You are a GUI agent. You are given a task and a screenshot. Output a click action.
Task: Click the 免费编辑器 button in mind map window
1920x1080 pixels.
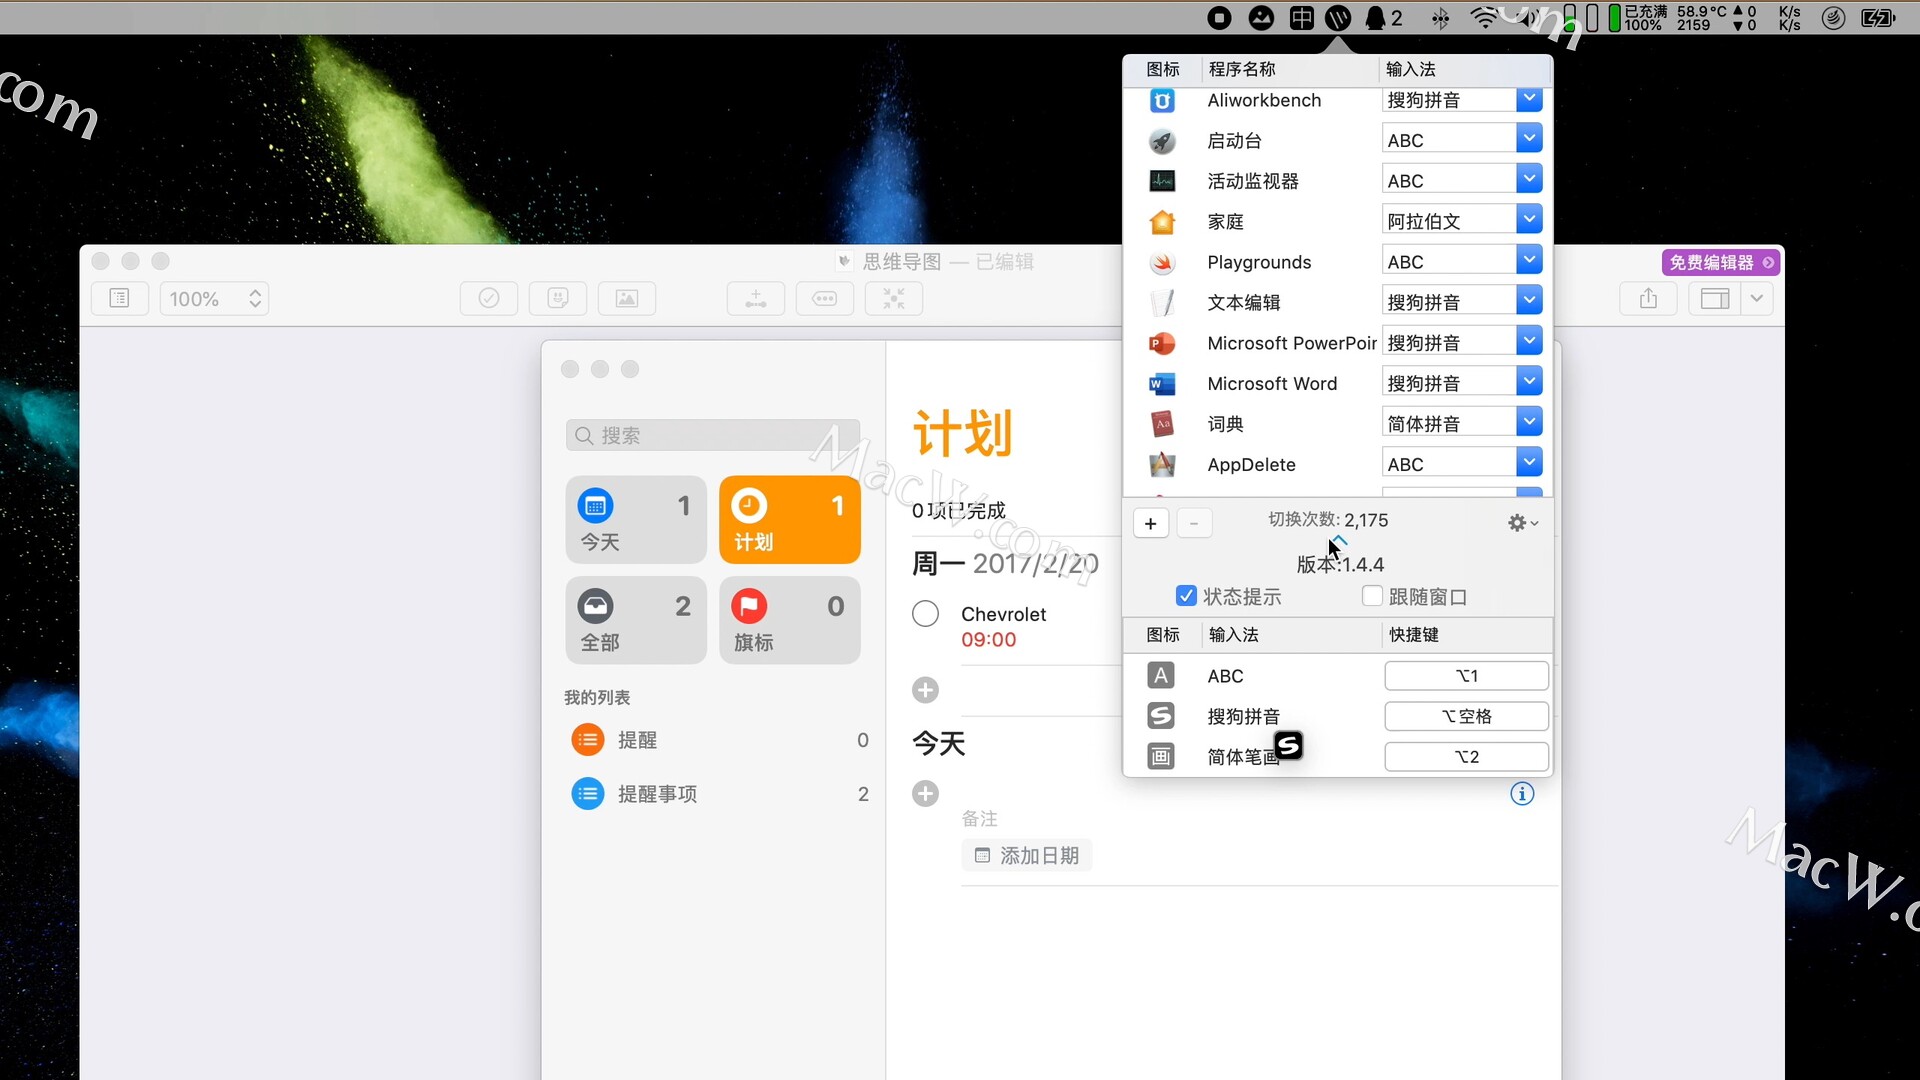(1721, 262)
